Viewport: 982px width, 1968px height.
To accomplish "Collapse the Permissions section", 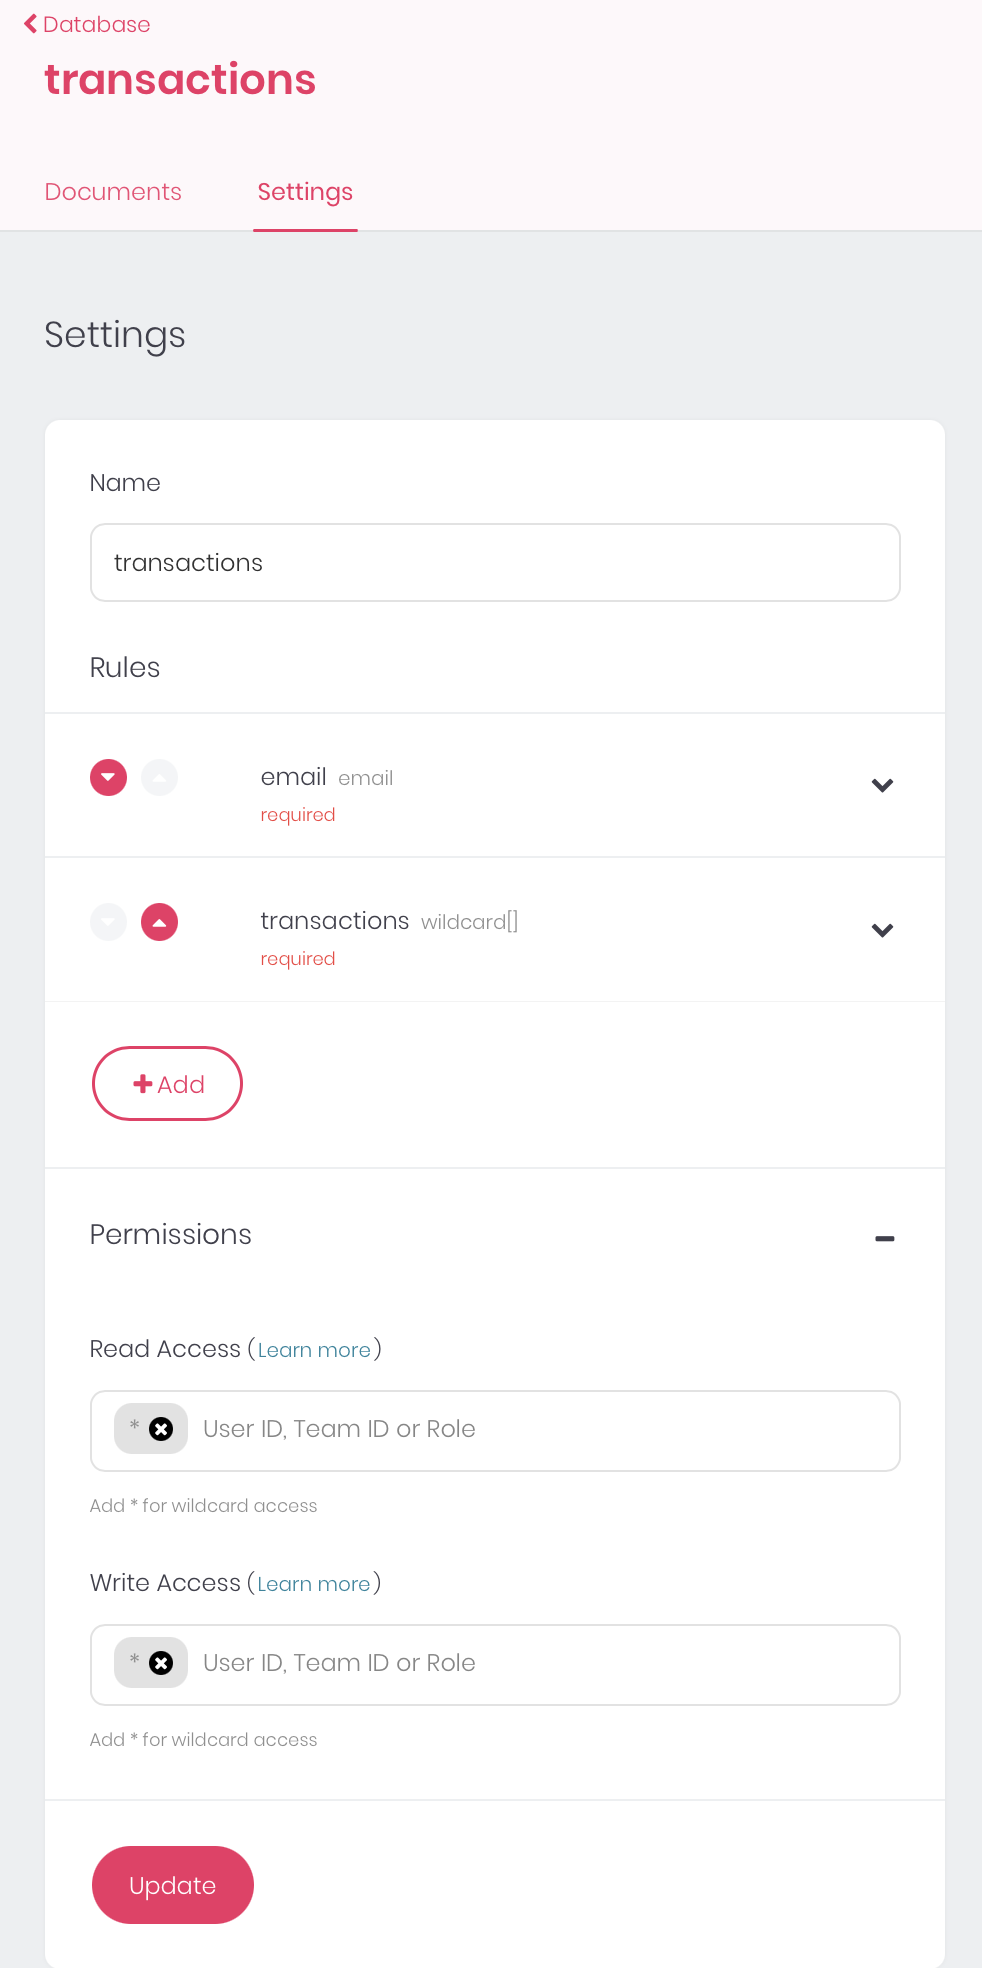I will click(884, 1238).
